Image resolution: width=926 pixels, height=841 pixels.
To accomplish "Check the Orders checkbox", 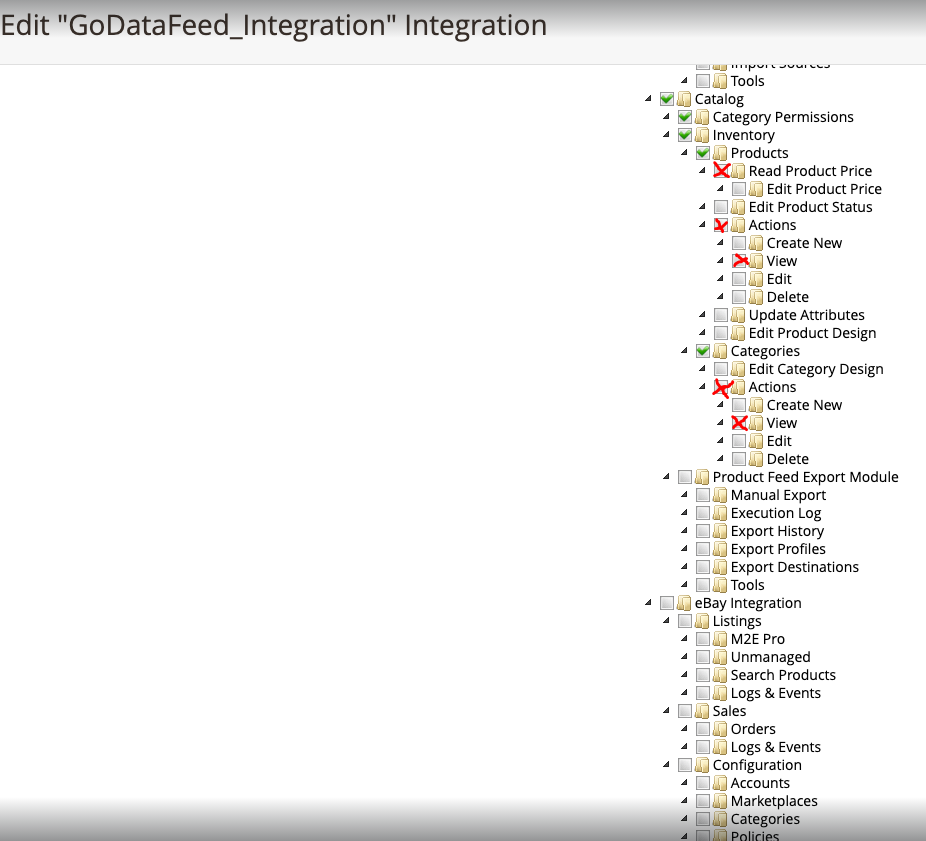I will click(703, 729).
